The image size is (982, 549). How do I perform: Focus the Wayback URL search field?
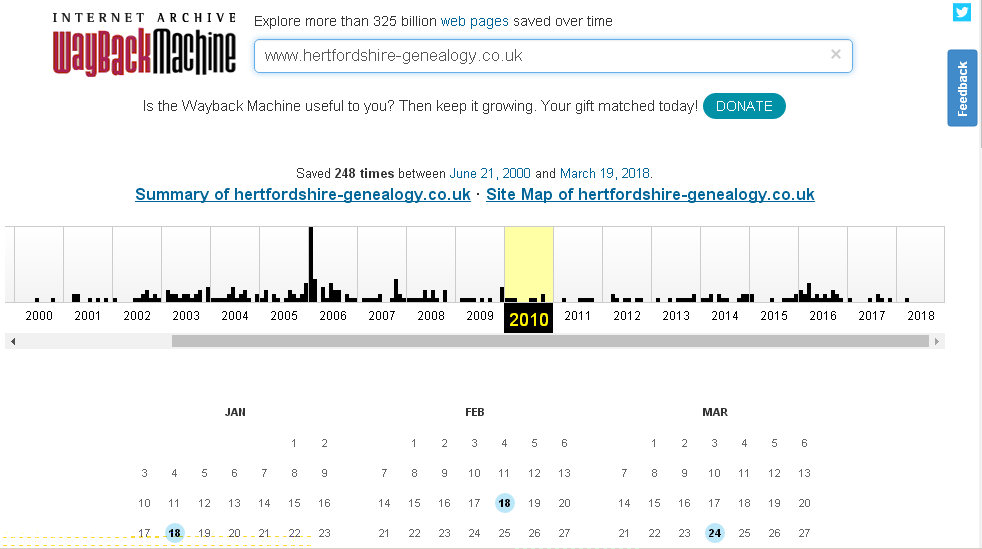point(553,56)
